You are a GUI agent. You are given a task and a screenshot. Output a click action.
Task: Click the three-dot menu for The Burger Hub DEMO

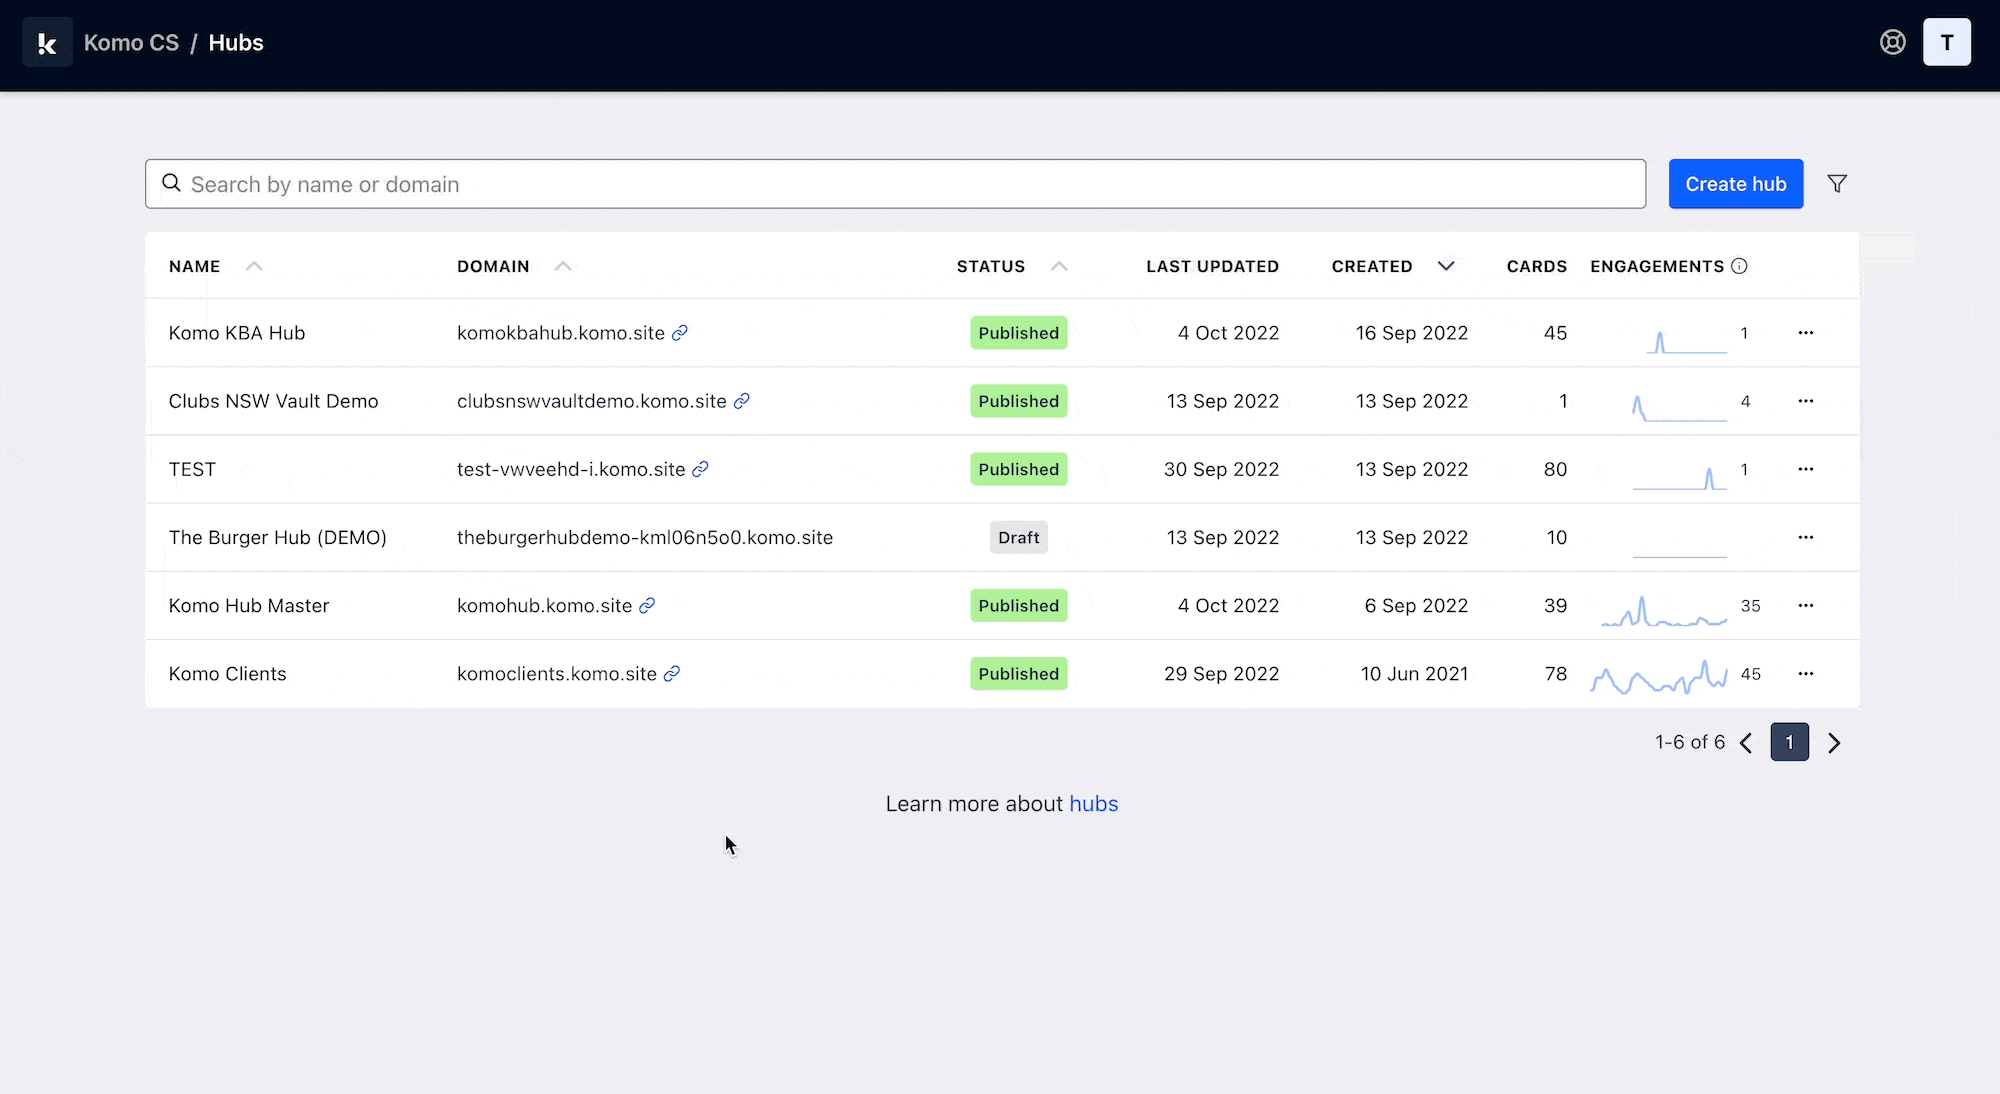point(1805,536)
